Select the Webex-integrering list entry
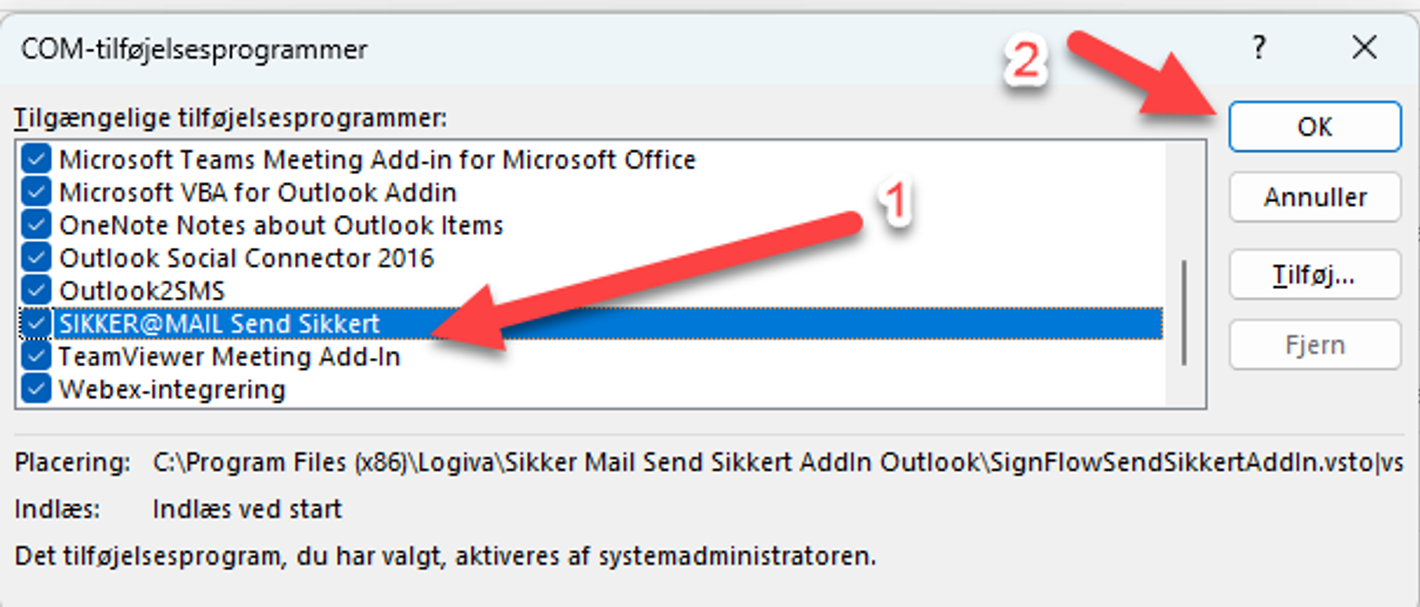Image resolution: width=1420 pixels, height=607 pixels. [x=590, y=389]
